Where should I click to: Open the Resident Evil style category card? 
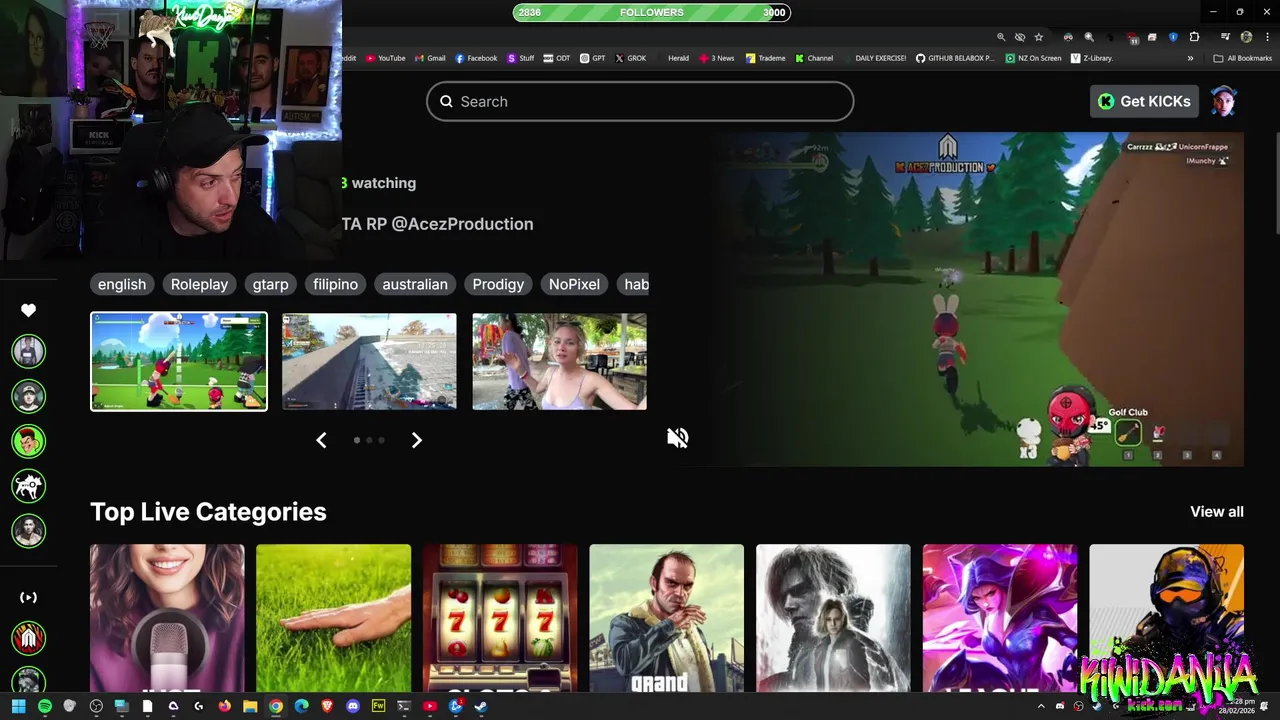point(833,618)
